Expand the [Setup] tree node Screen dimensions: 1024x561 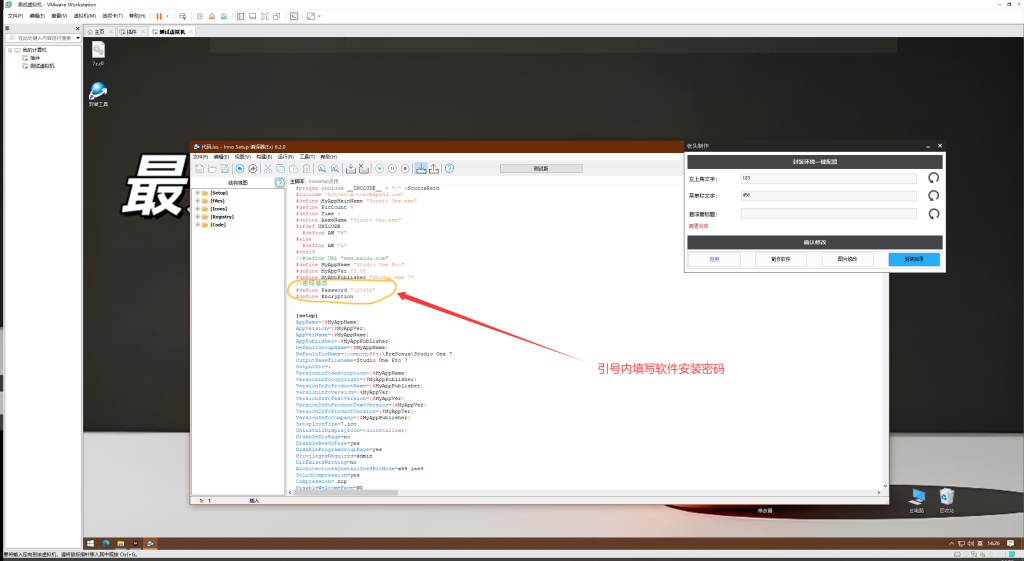pos(198,193)
